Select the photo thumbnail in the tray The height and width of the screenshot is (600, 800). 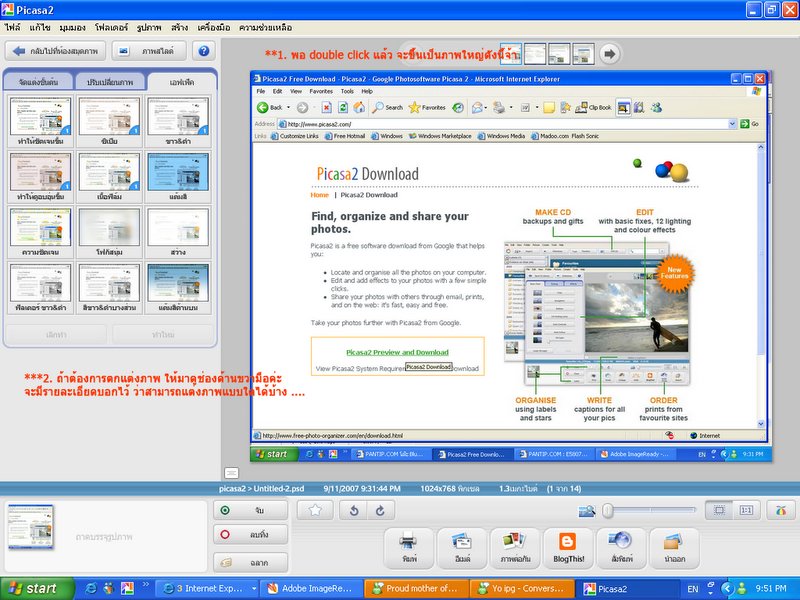(31, 527)
